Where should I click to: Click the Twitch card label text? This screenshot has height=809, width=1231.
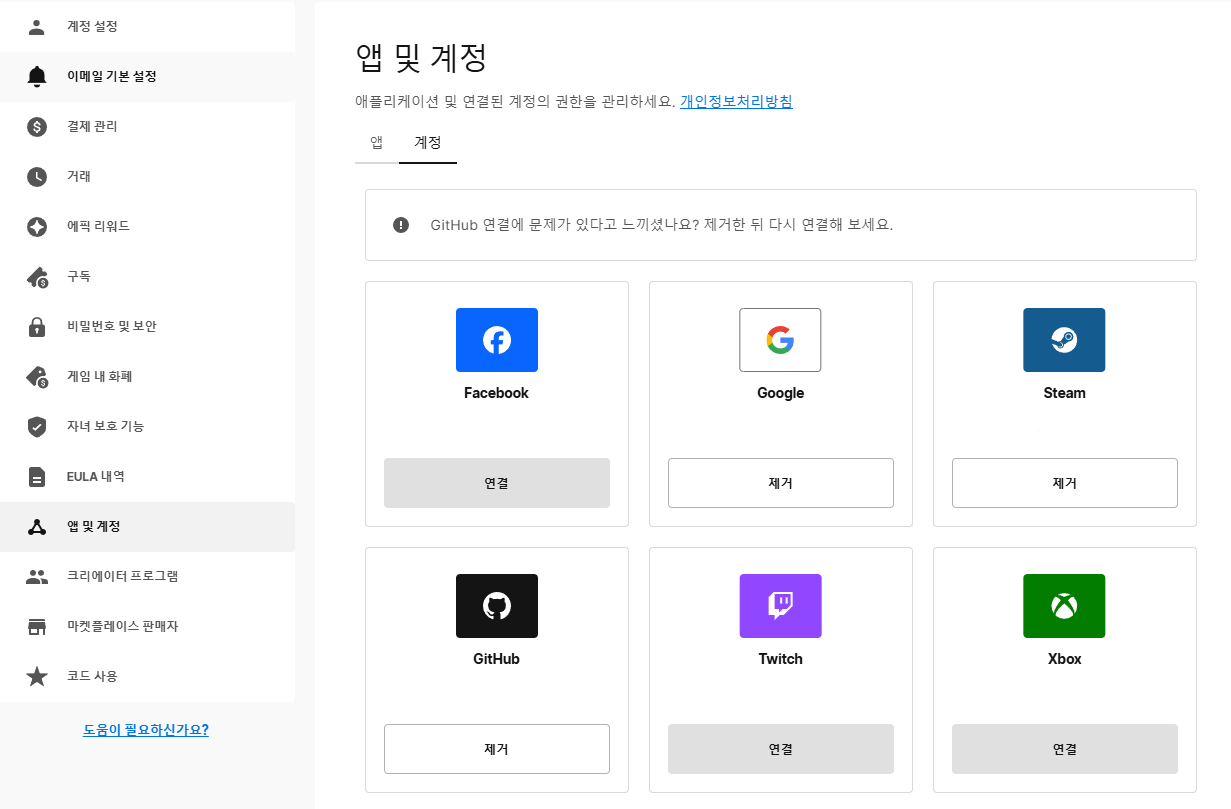[780, 659]
